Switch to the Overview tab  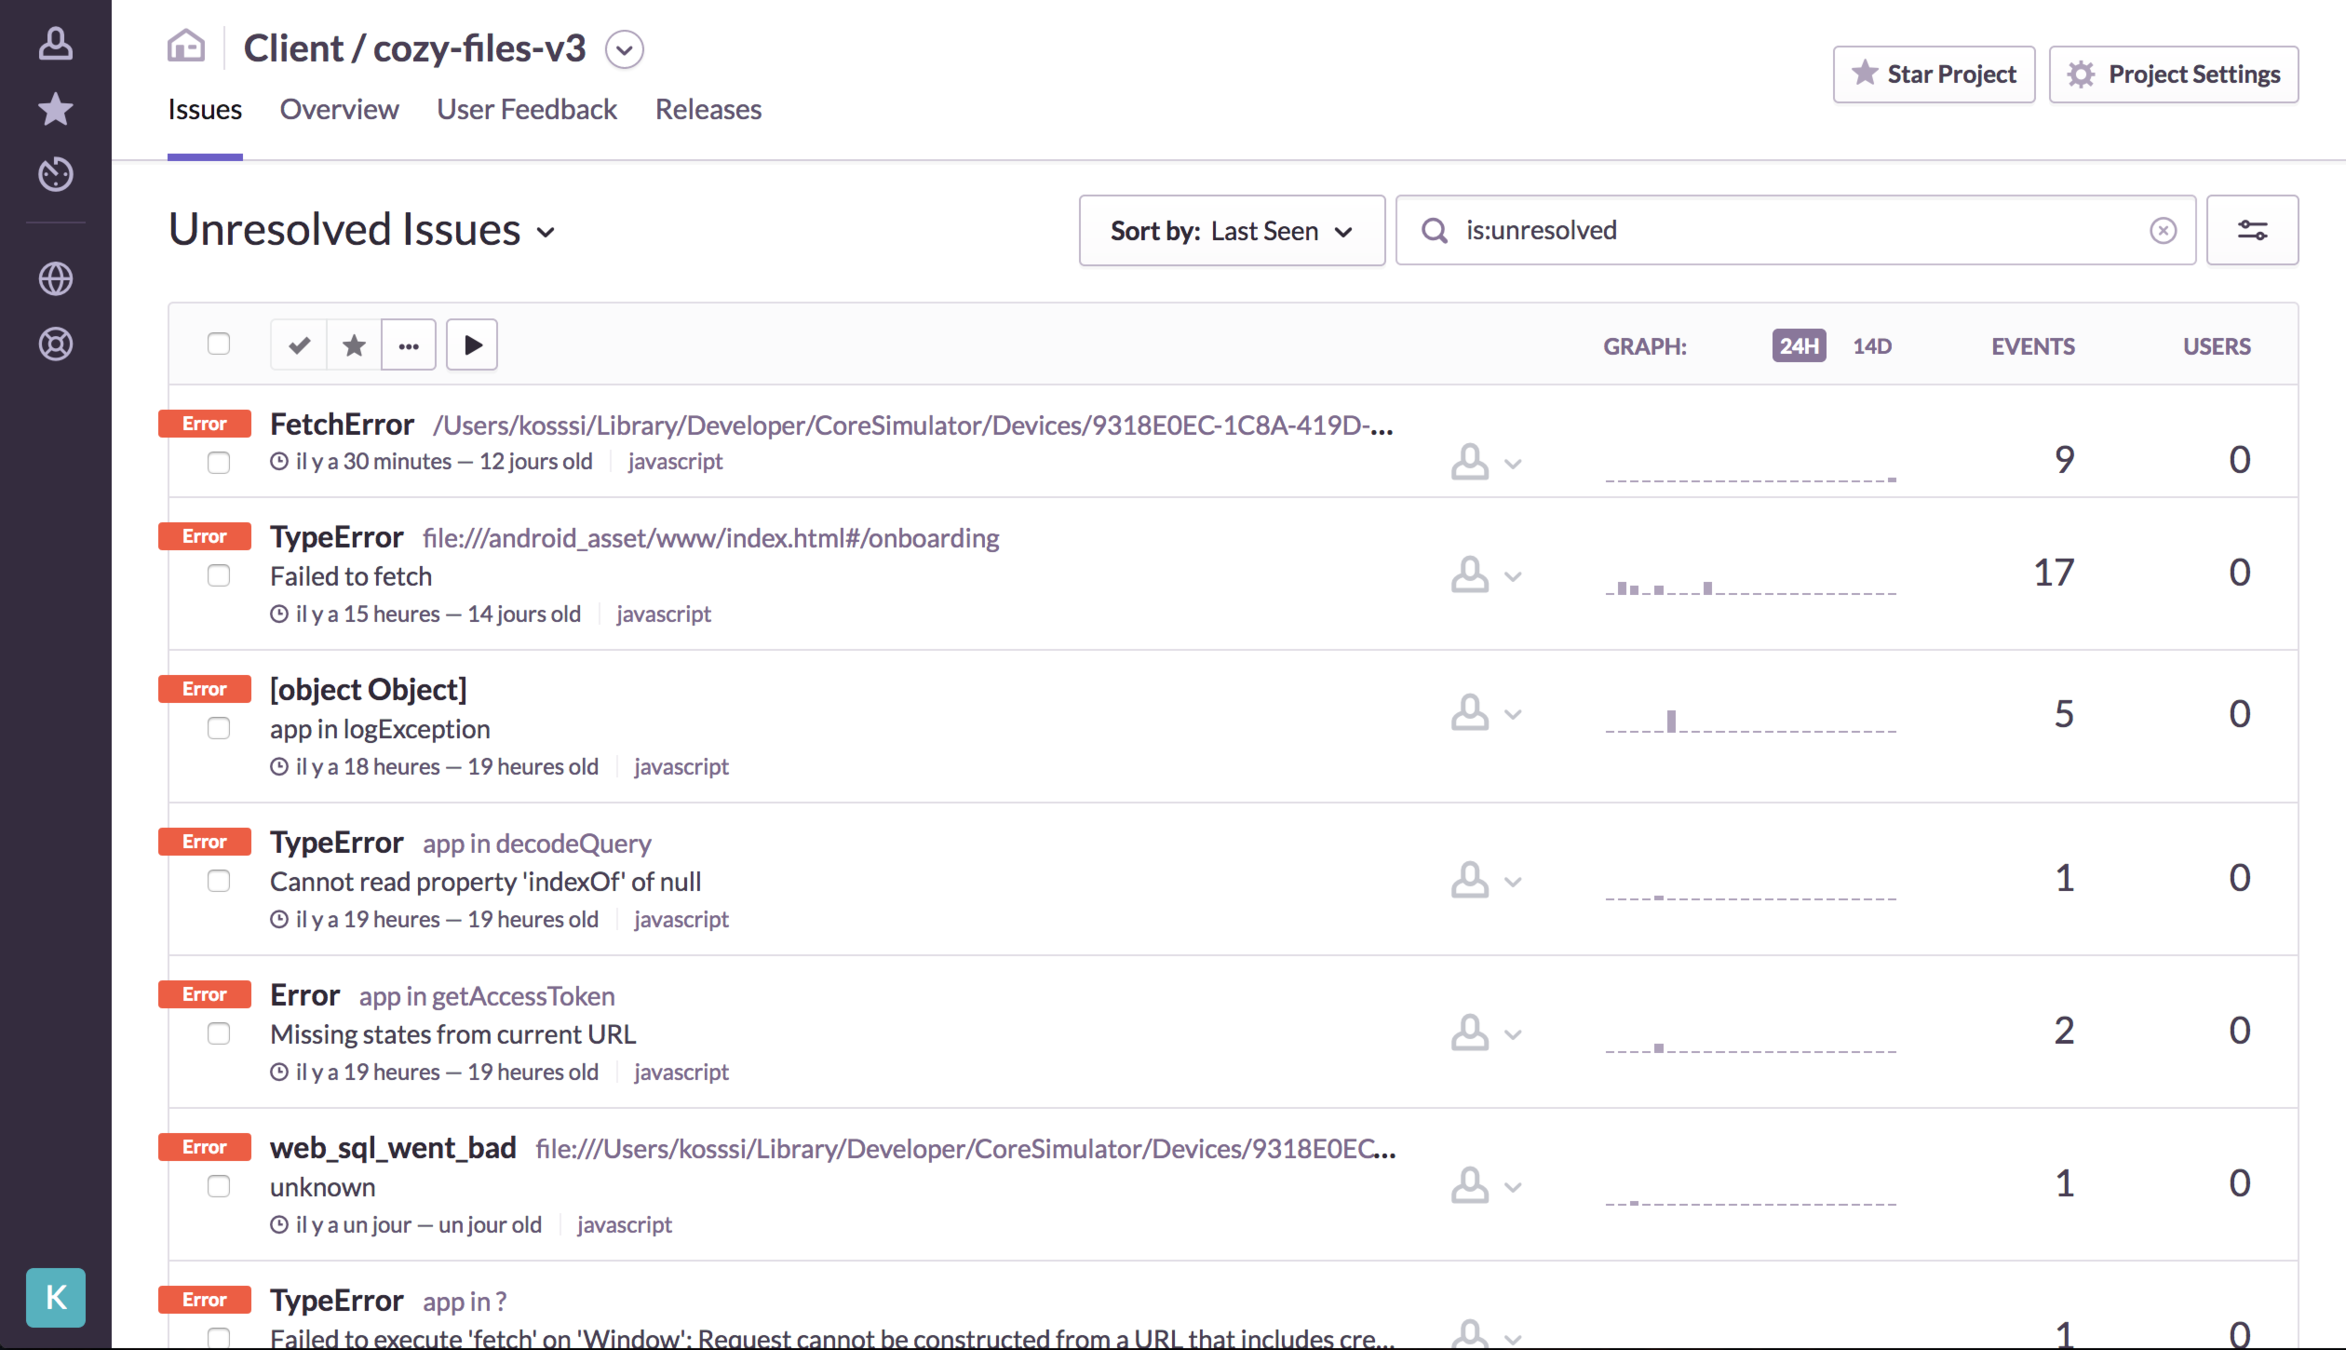[x=339, y=109]
